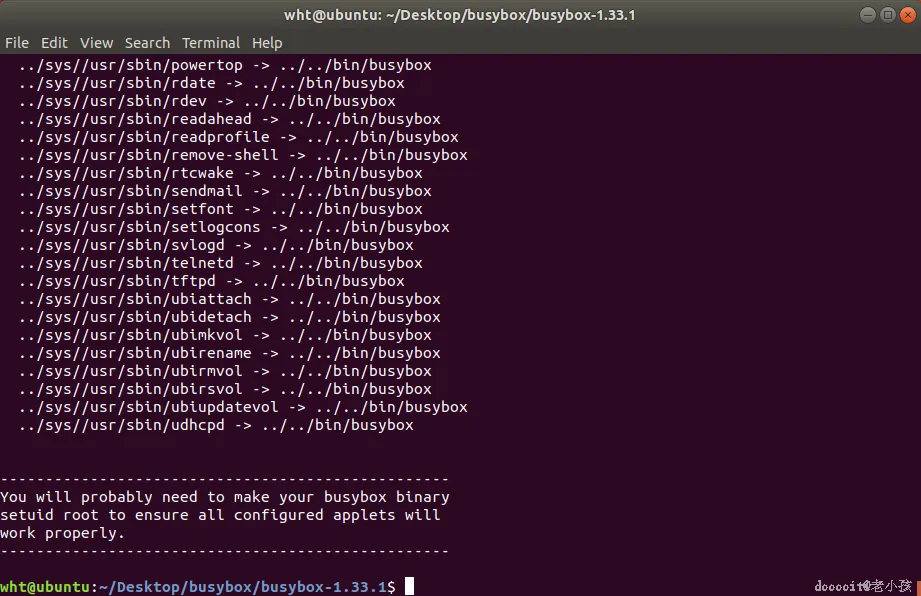
Task: Click the terminal cursor block at prompt
Action: pyautogui.click(x=409, y=586)
